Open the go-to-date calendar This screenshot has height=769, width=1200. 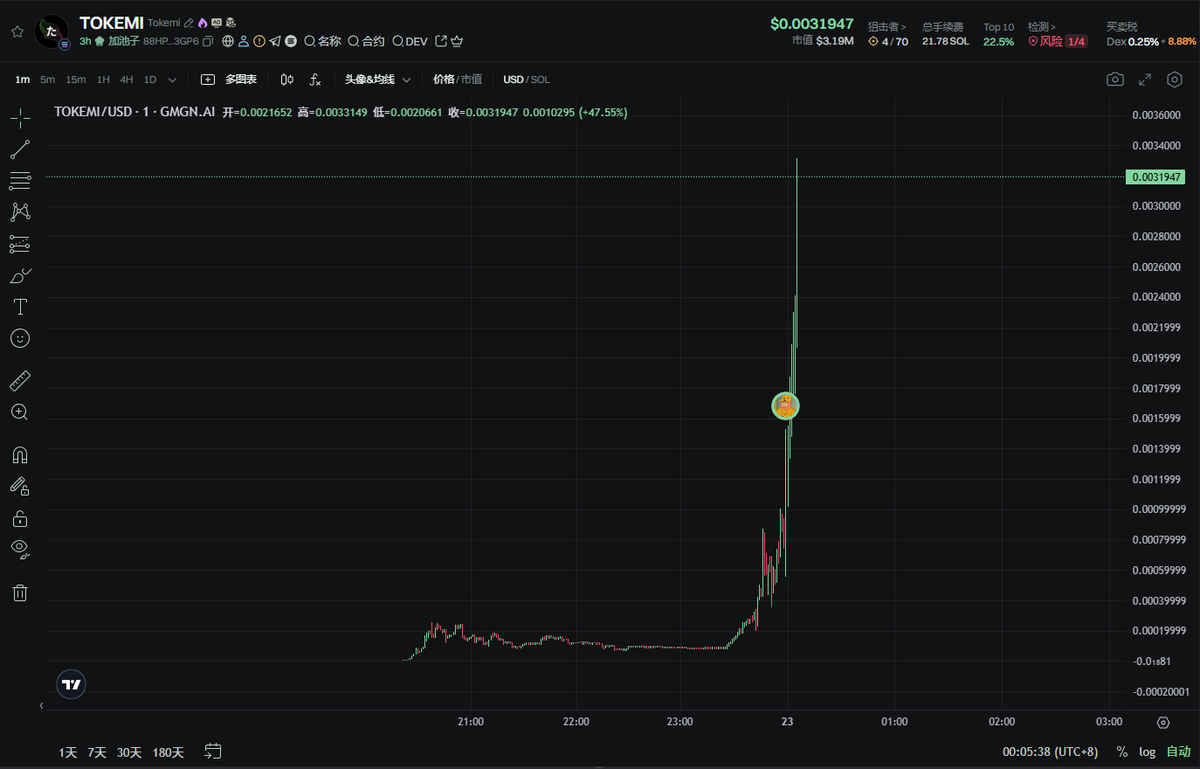[213, 751]
